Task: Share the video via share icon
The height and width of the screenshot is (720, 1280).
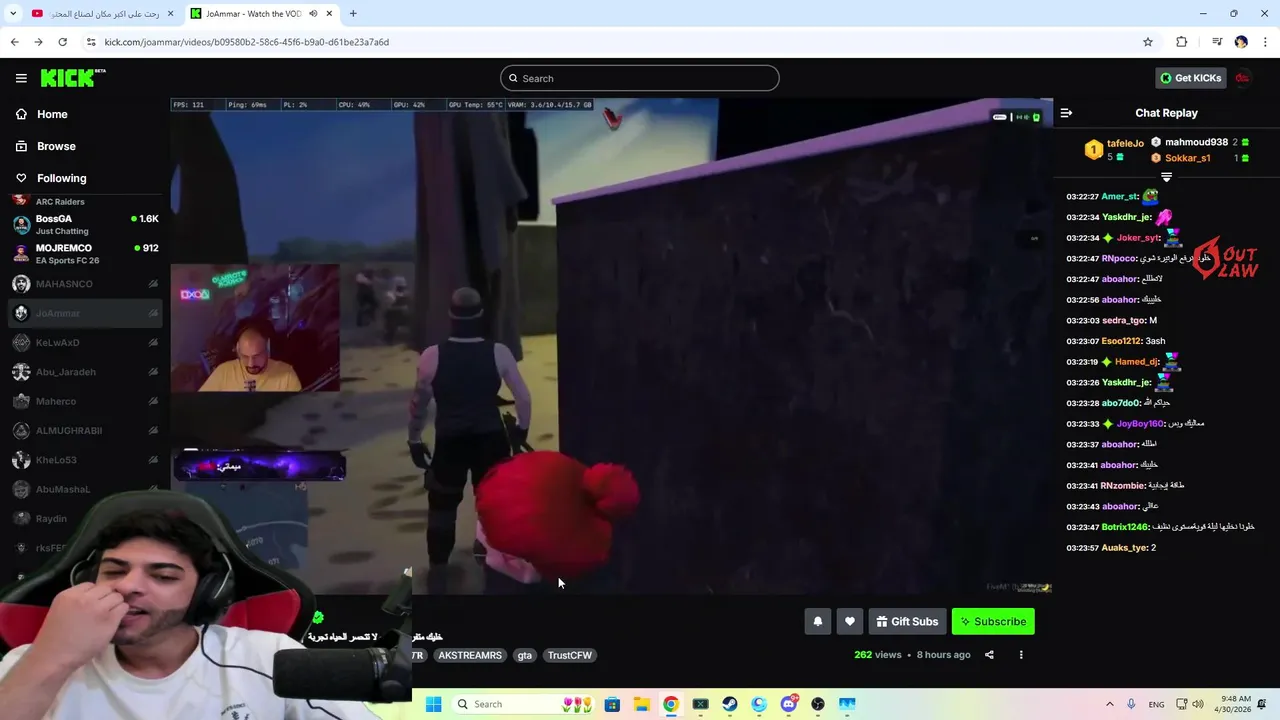Action: [x=989, y=655]
